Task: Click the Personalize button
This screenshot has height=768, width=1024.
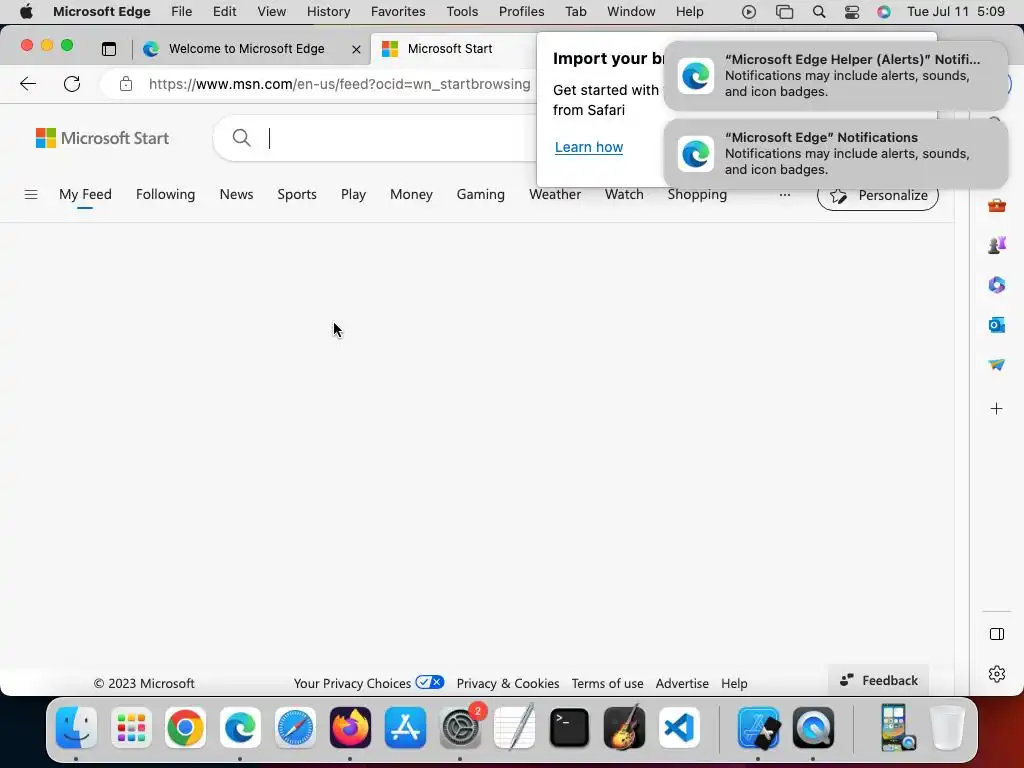Action: 878,195
